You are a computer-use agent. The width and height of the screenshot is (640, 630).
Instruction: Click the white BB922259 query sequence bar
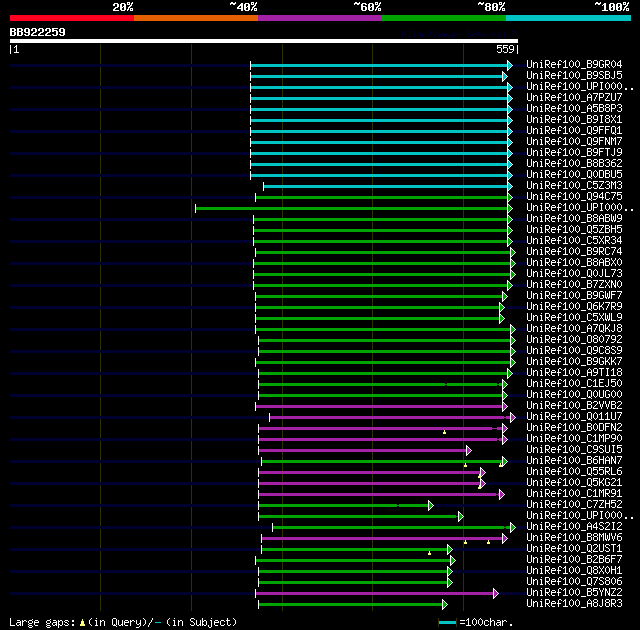click(x=264, y=41)
